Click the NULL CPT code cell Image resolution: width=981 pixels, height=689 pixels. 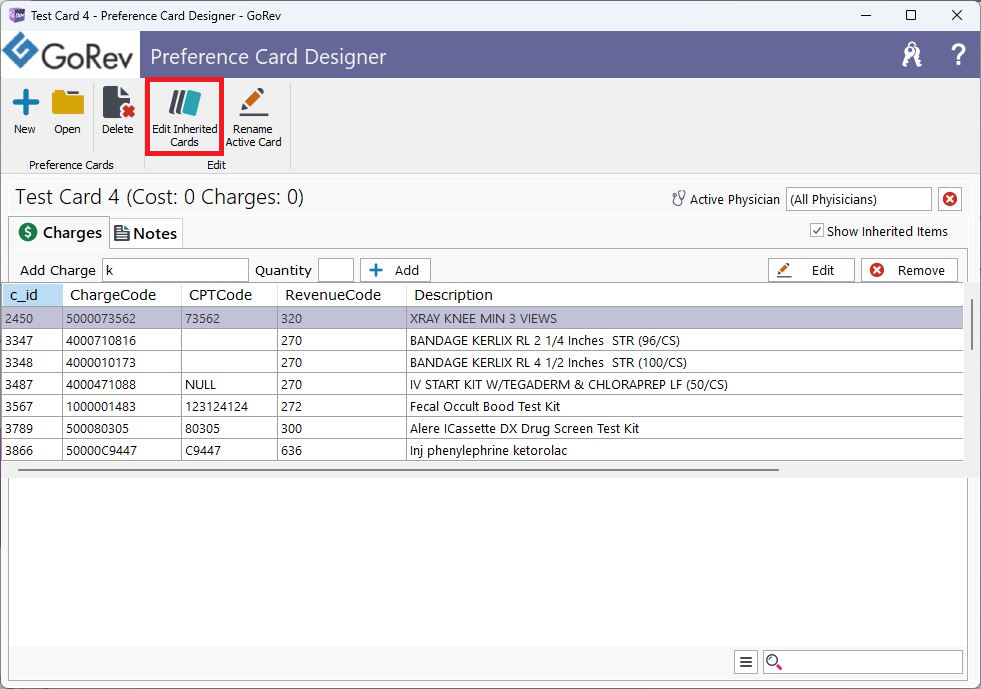[x=230, y=384]
